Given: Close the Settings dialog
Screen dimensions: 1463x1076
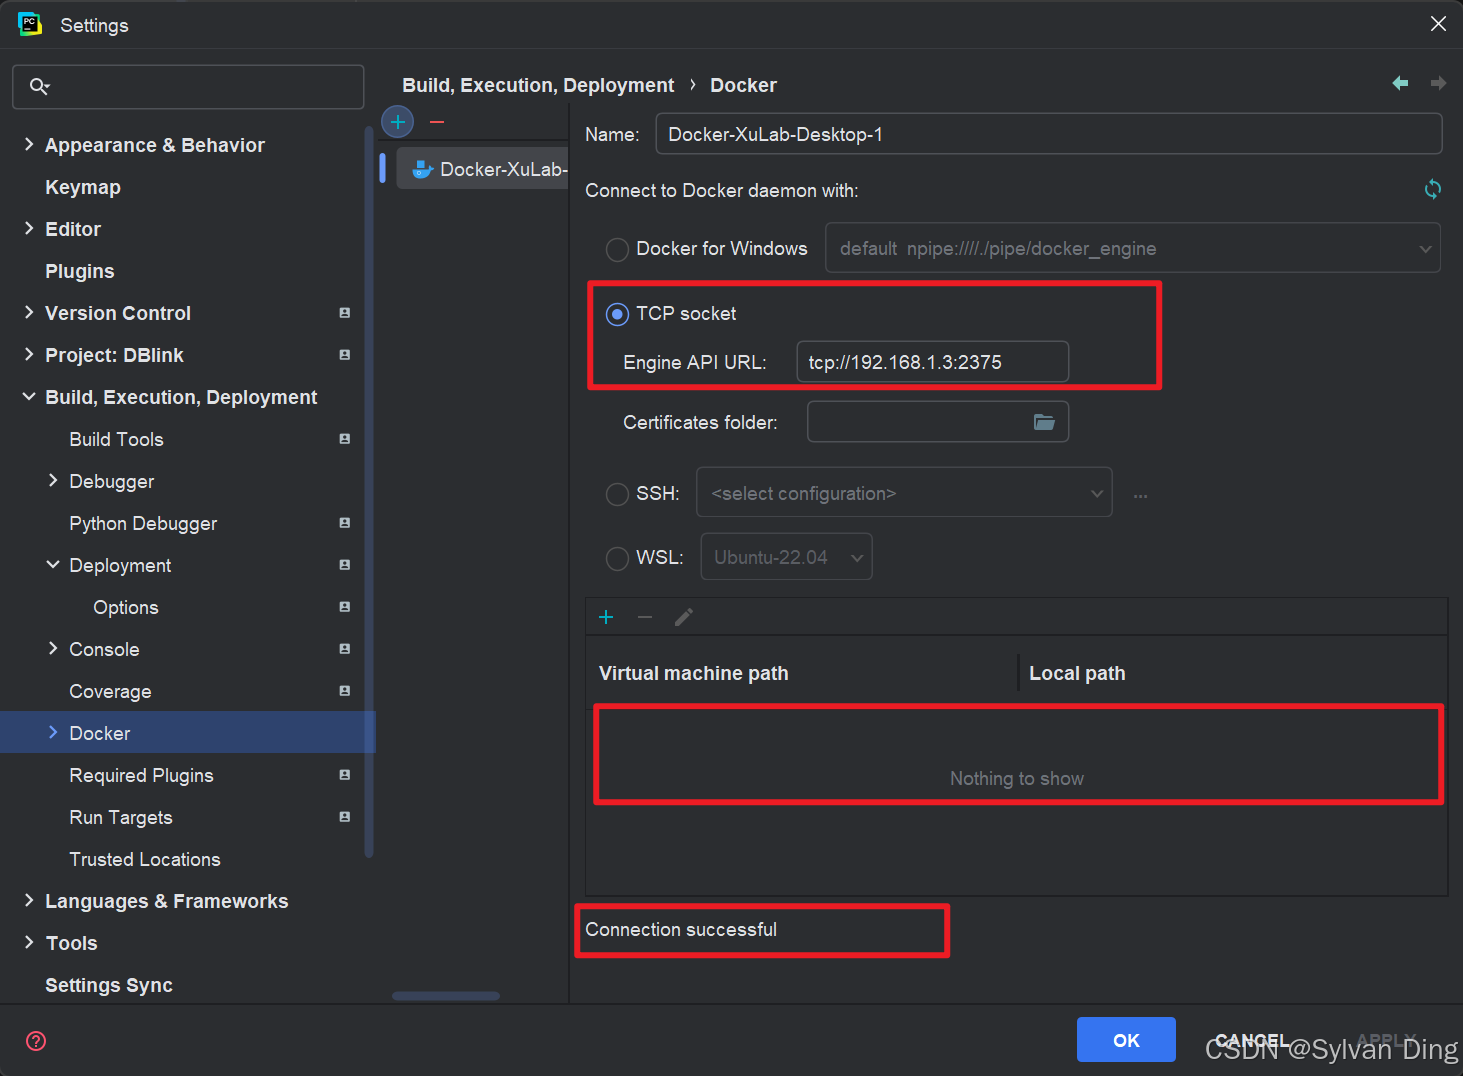Looking at the screenshot, I should point(1438,24).
